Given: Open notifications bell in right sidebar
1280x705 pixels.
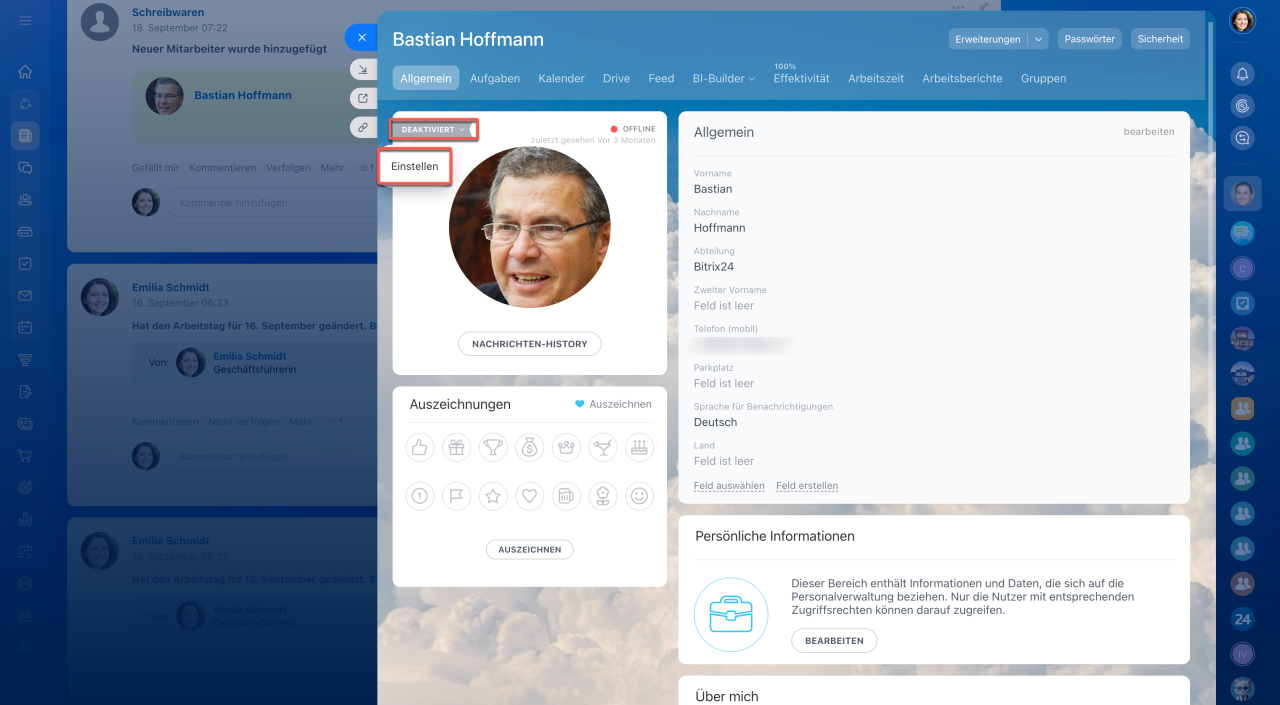Looking at the screenshot, I should tap(1242, 73).
